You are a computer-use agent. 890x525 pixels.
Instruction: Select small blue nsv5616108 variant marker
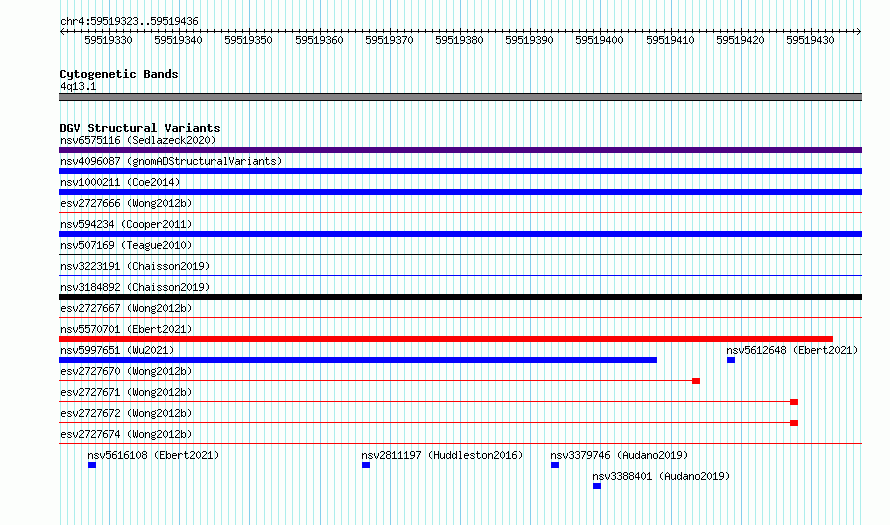point(92,465)
